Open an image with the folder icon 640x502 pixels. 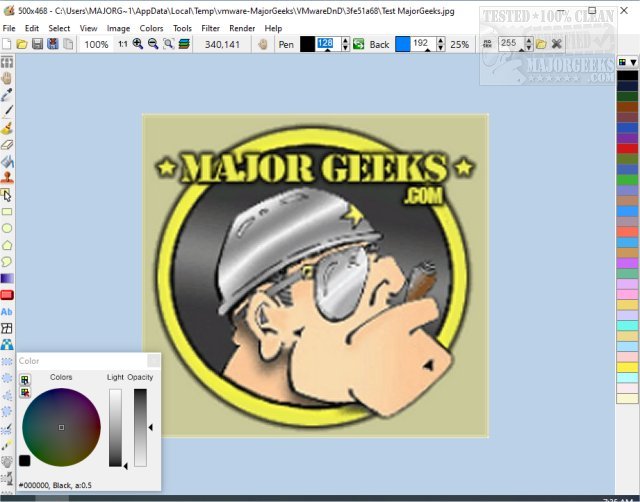point(22,44)
